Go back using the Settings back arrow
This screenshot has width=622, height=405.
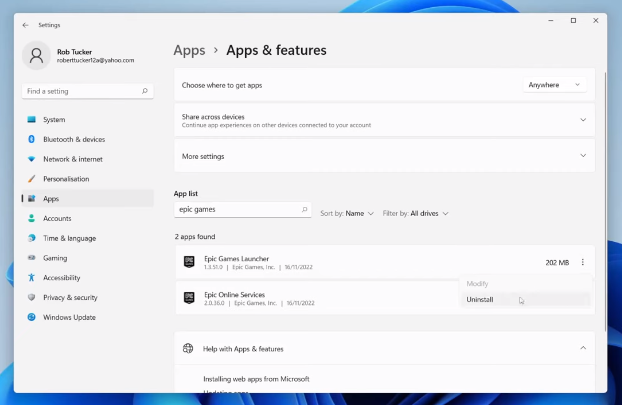(25, 25)
